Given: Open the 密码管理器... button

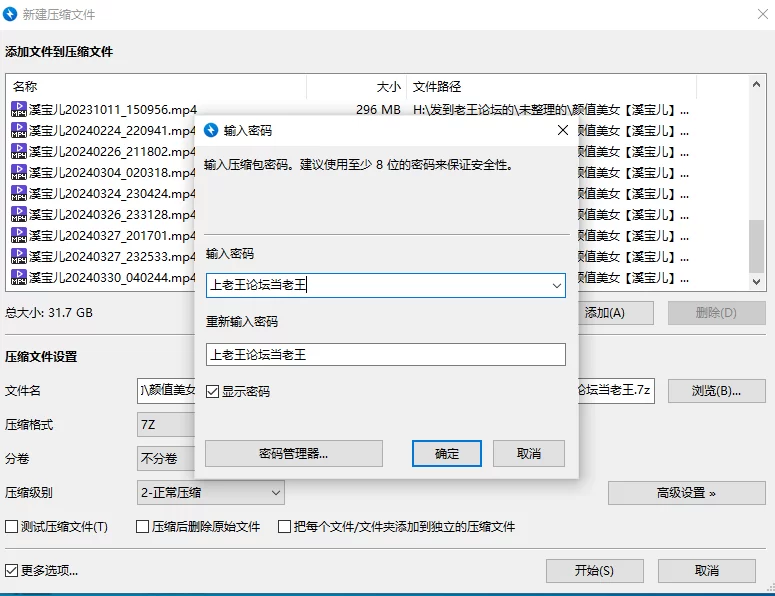Looking at the screenshot, I should tap(294, 454).
